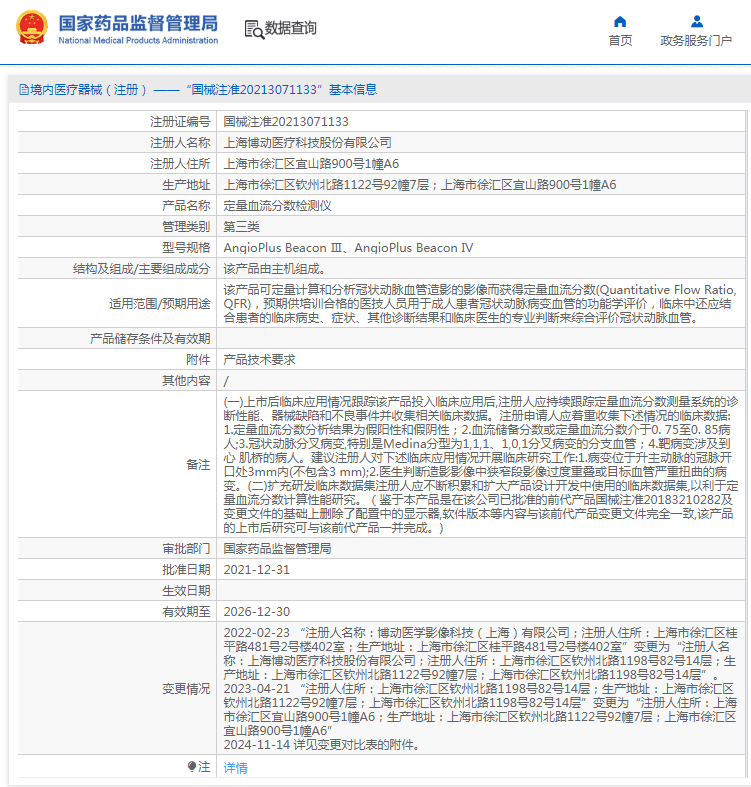Select product name 定量血流分数检测仪

[277, 206]
